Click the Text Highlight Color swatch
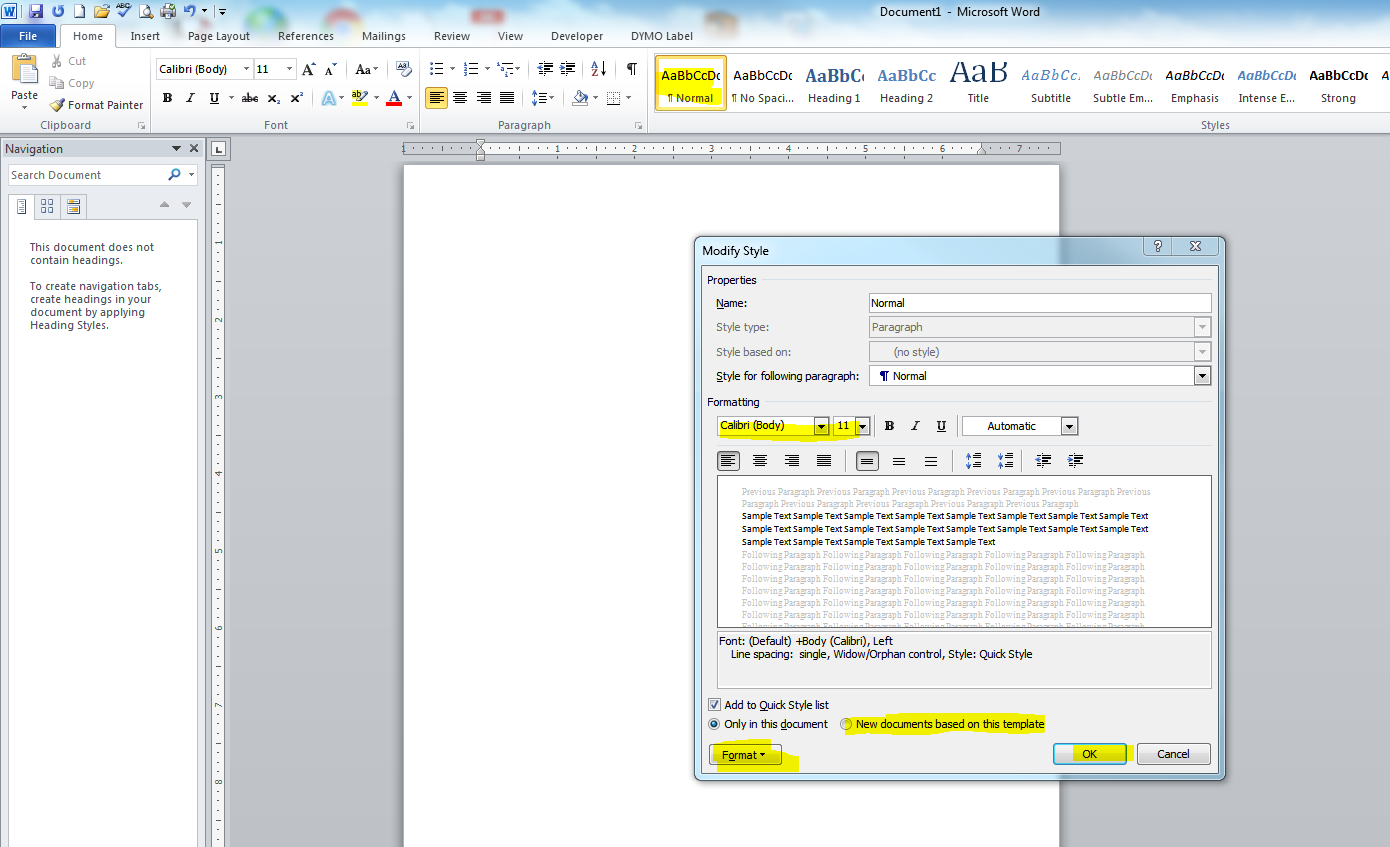Screen dimensions: 1390x847 click(359, 98)
